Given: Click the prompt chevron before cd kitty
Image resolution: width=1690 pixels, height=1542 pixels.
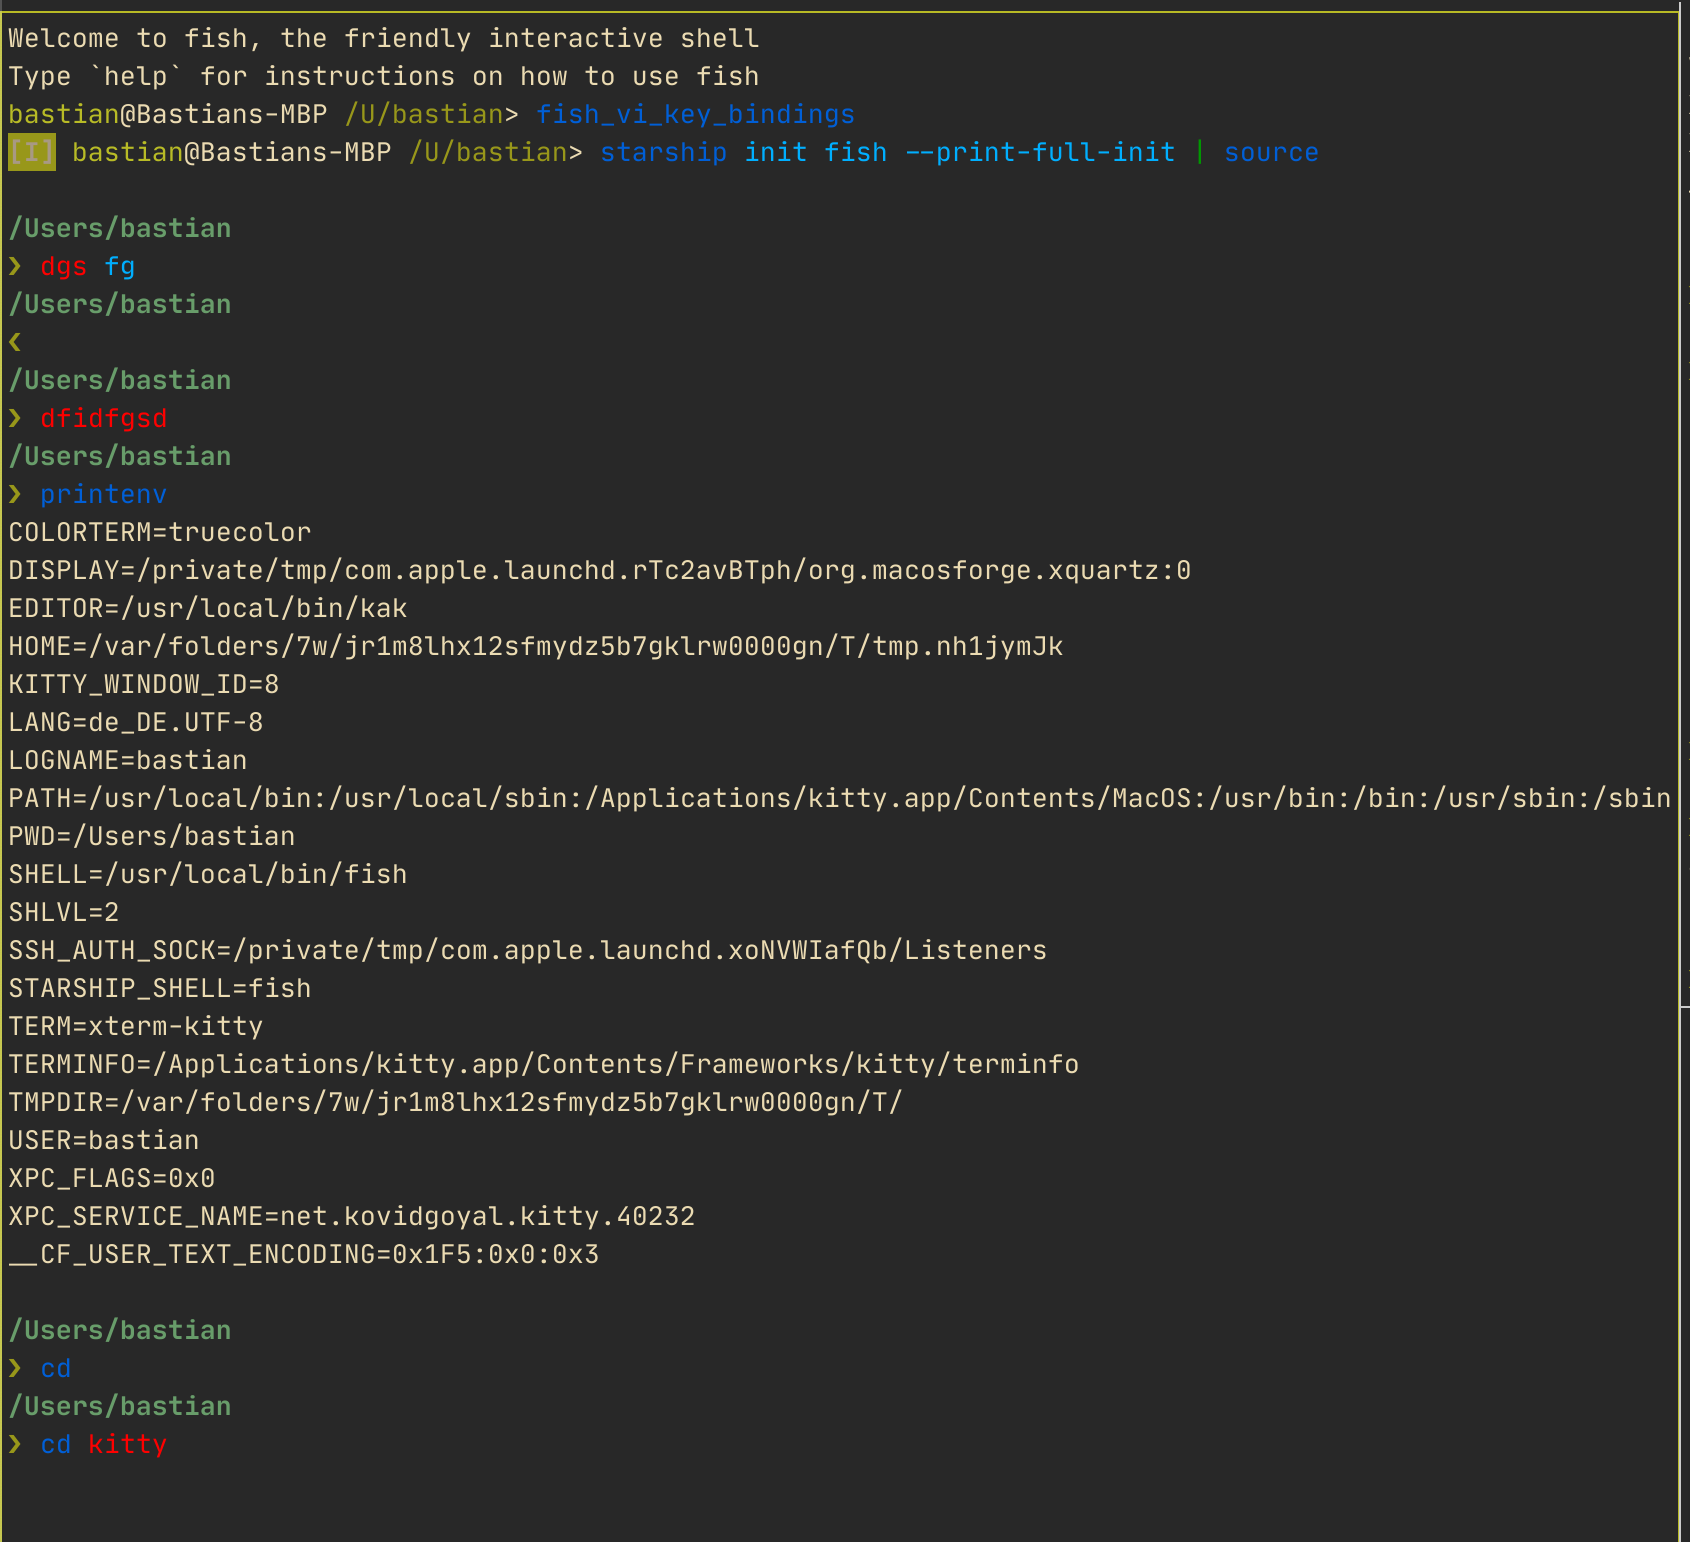Looking at the screenshot, I should (x=15, y=1444).
